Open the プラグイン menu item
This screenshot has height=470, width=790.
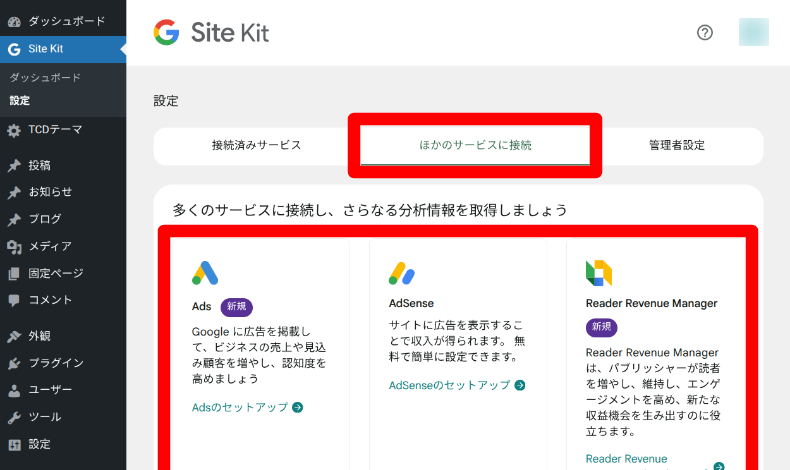pyautogui.click(x=63, y=364)
